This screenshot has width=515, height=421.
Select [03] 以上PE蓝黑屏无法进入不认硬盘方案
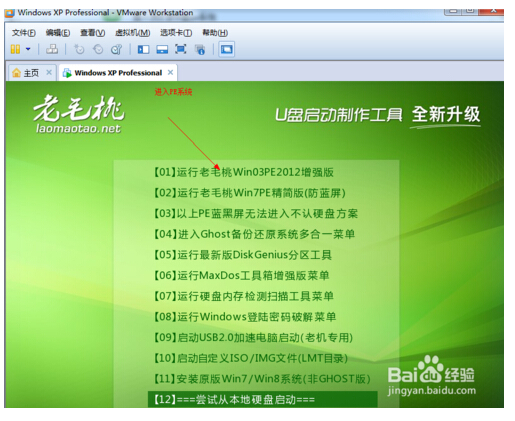[x=255, y=214]
